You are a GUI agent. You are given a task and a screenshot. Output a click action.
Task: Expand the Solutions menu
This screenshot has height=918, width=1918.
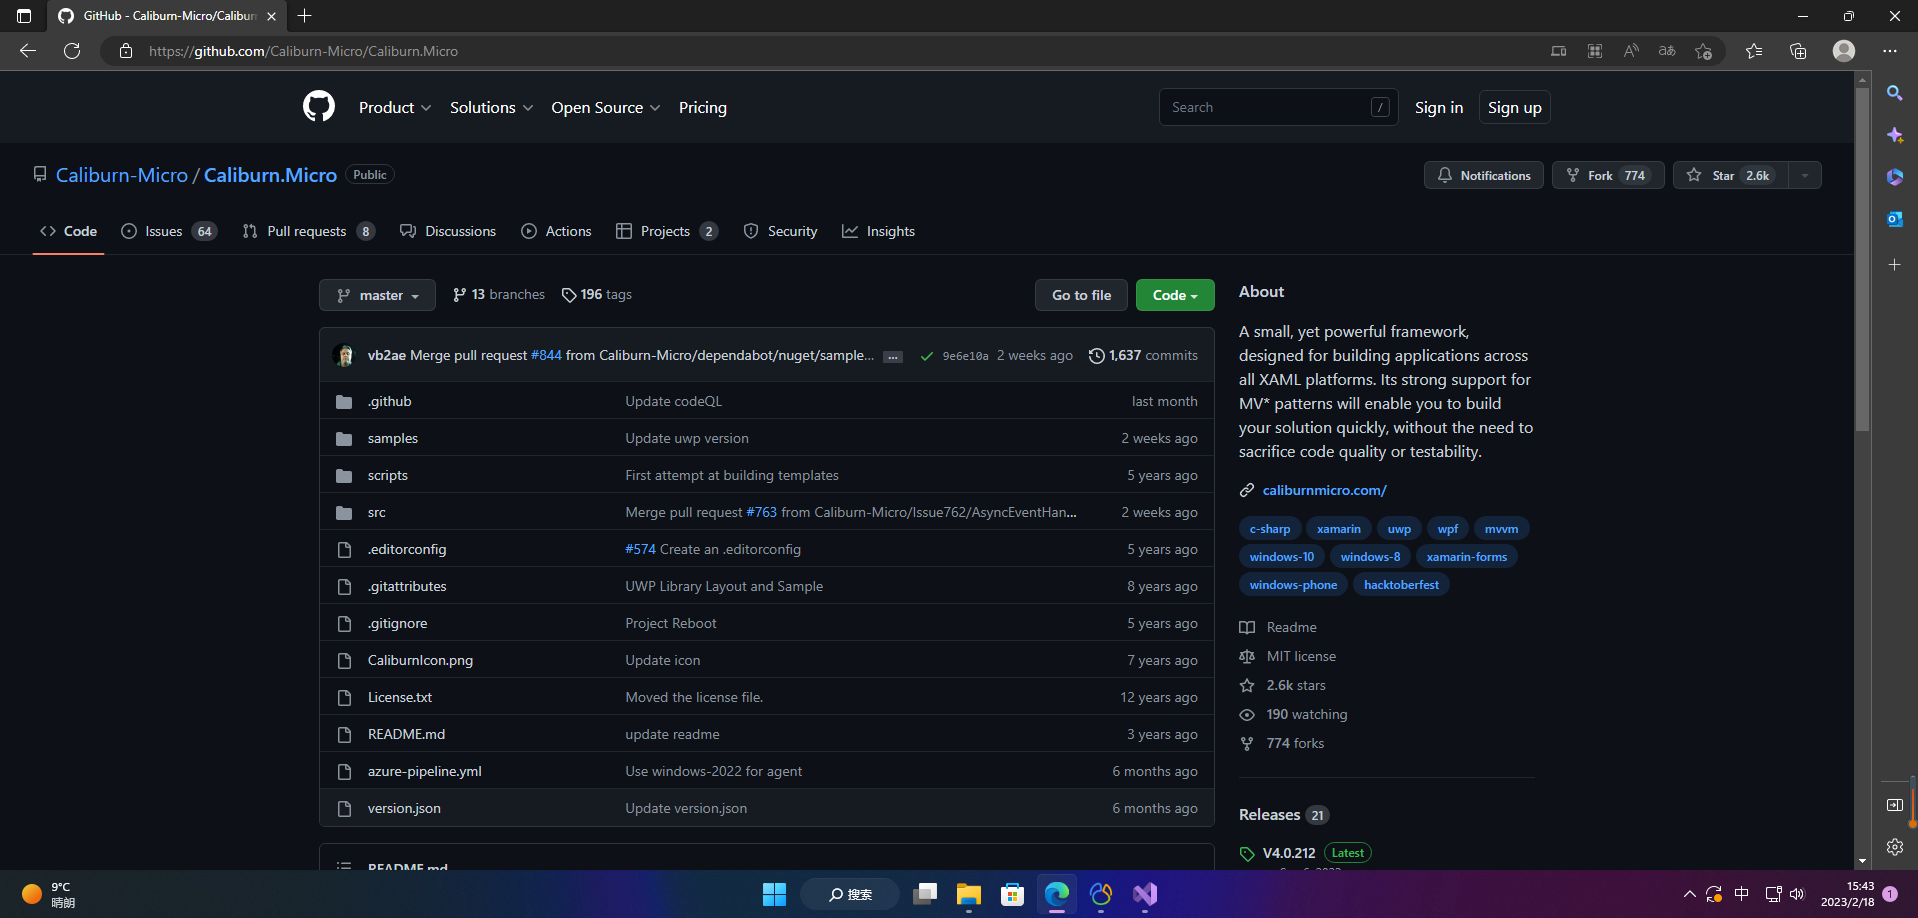491,107
